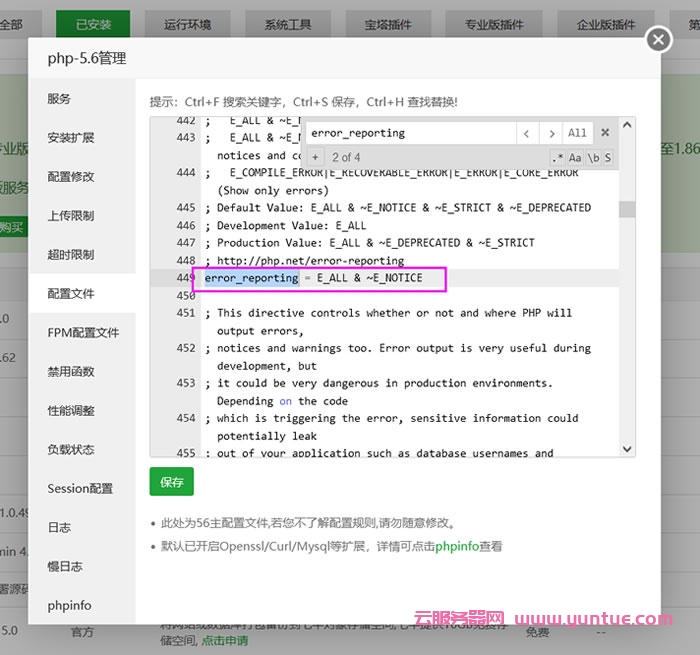Click the error_reporting search input
This screenshot has width=700, height=655.
click(410, 133)
